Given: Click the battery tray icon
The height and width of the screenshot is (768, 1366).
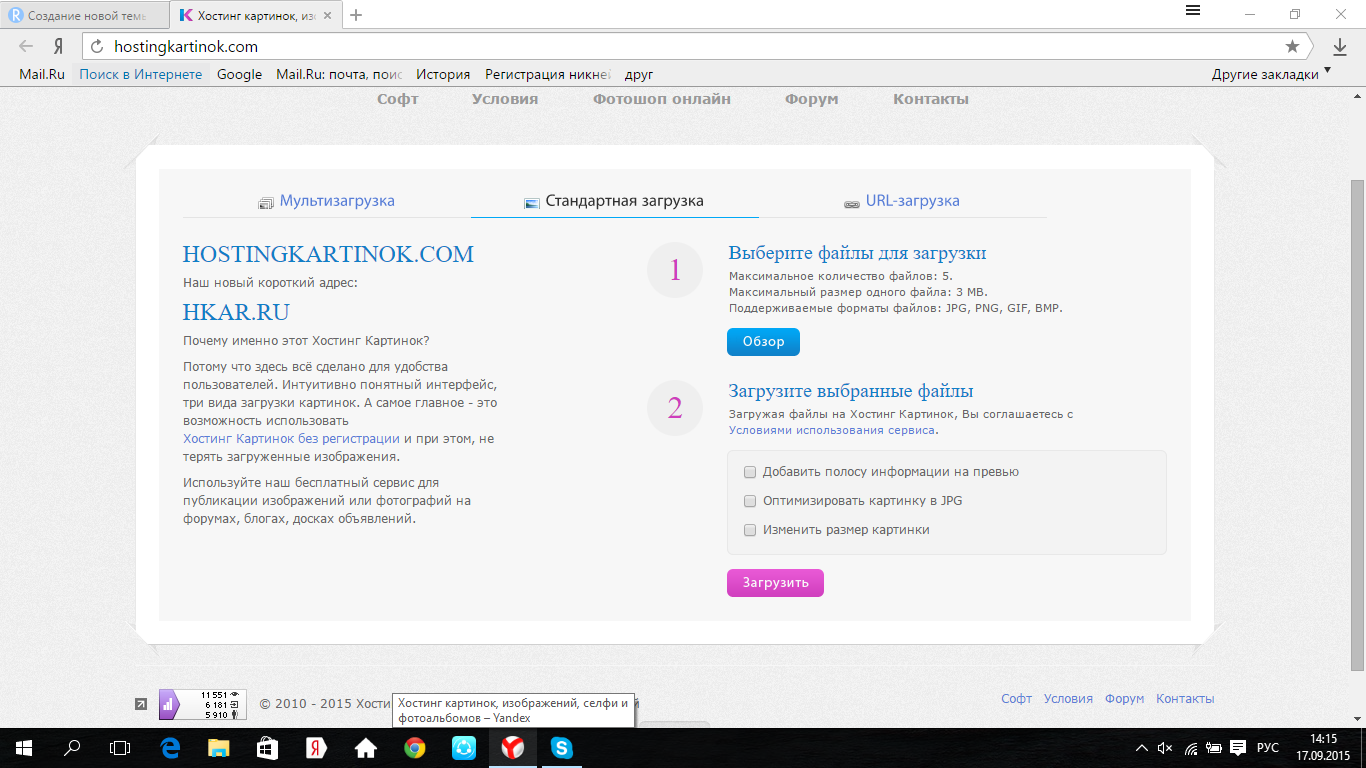Looking at the screenshot, I should coord(1214,747).
